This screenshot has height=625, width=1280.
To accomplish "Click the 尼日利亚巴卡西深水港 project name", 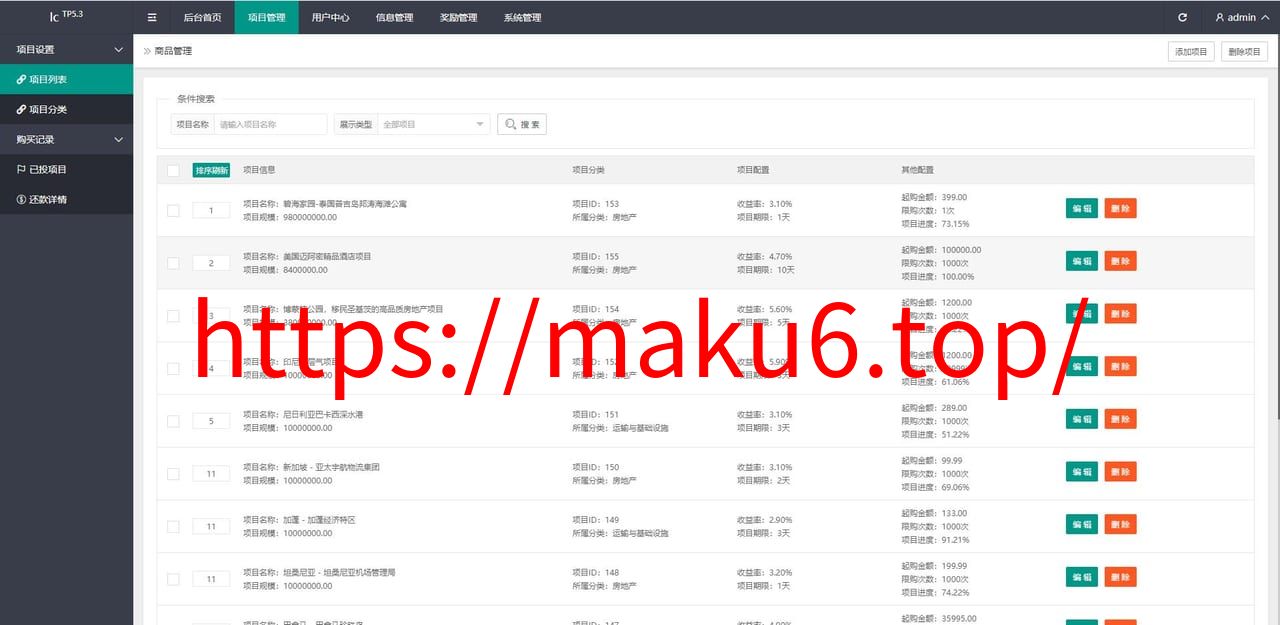I will 323,415.
